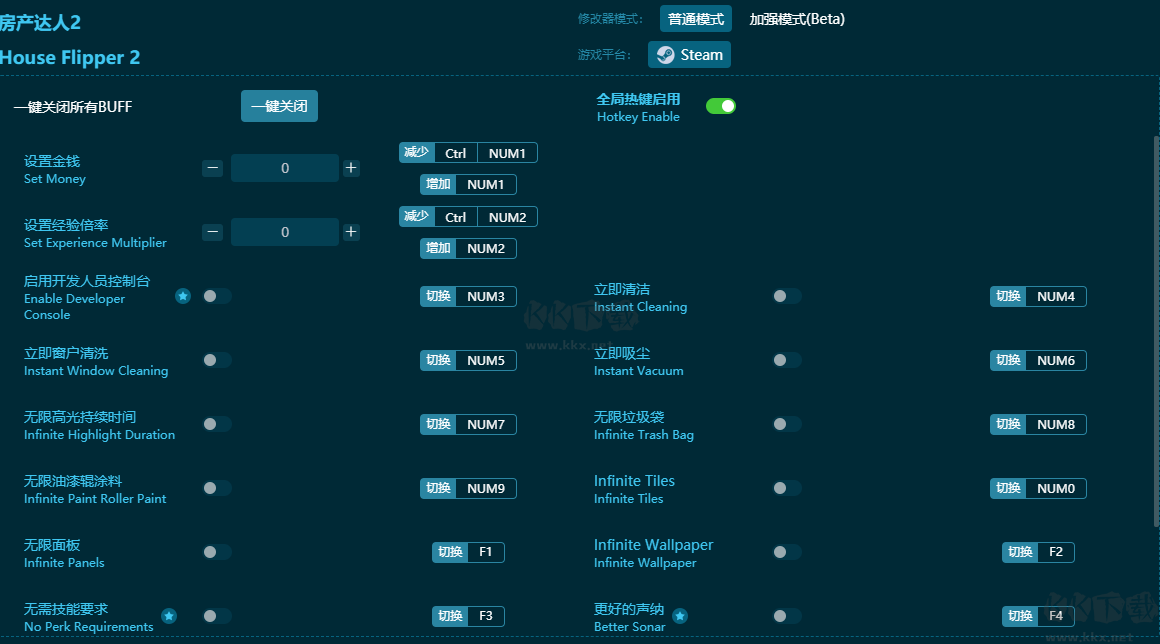Turn on Instant Cleaning toggle
Viewport: 1160px width, 644px height.
click(x=786, y=296)
